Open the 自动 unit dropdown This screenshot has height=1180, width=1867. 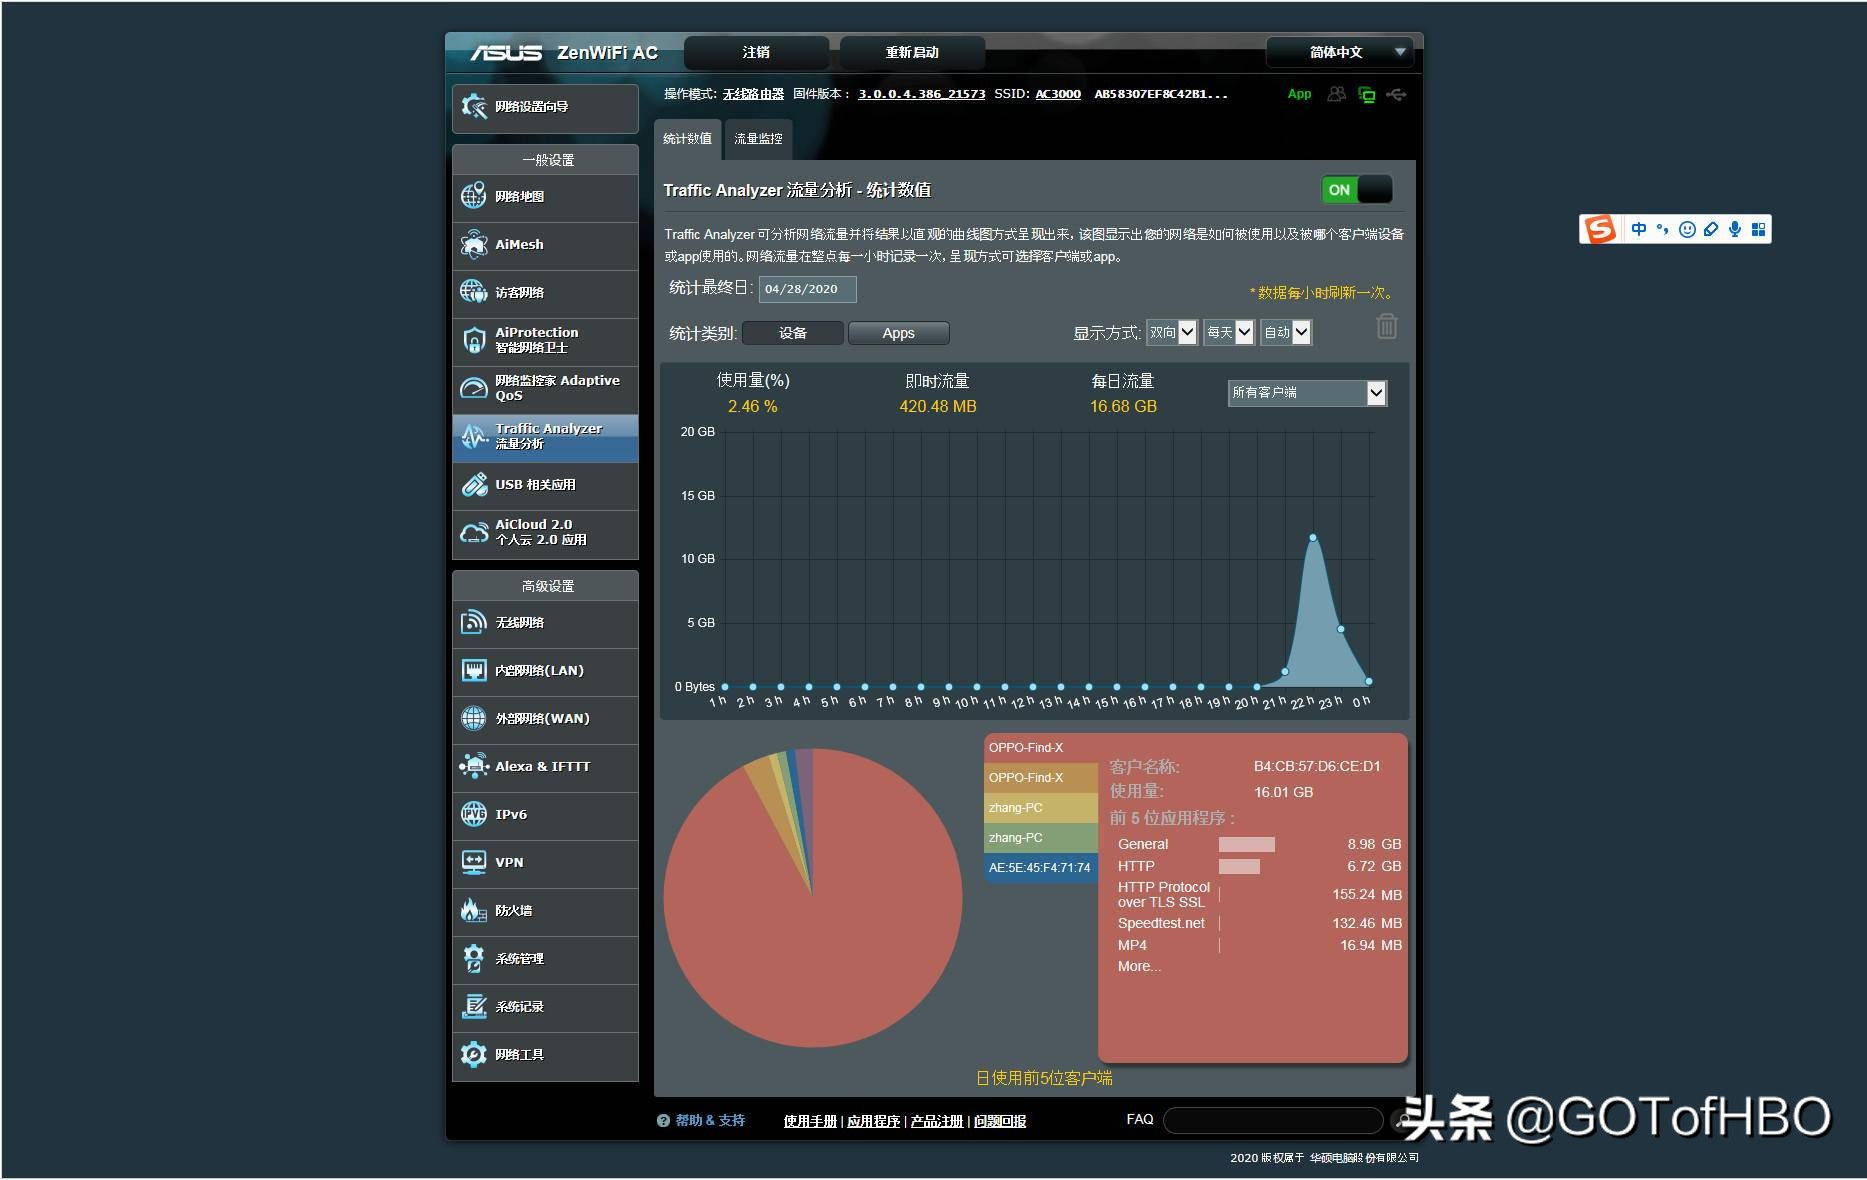pos(1286,332)
